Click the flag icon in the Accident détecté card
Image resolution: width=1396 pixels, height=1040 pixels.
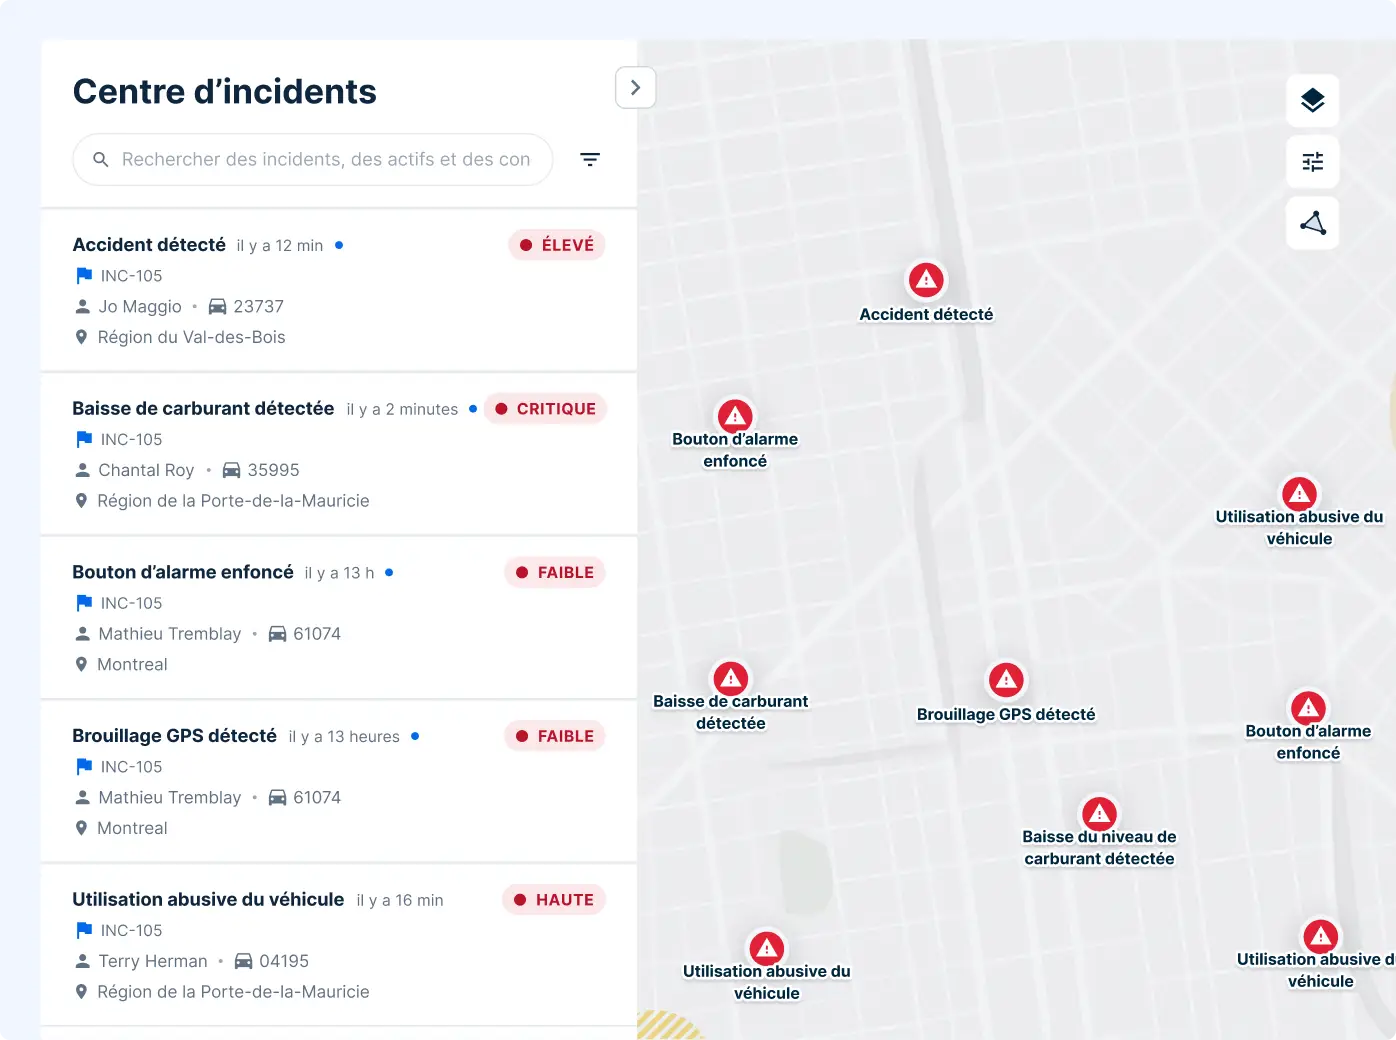click(x=84, y=276)
